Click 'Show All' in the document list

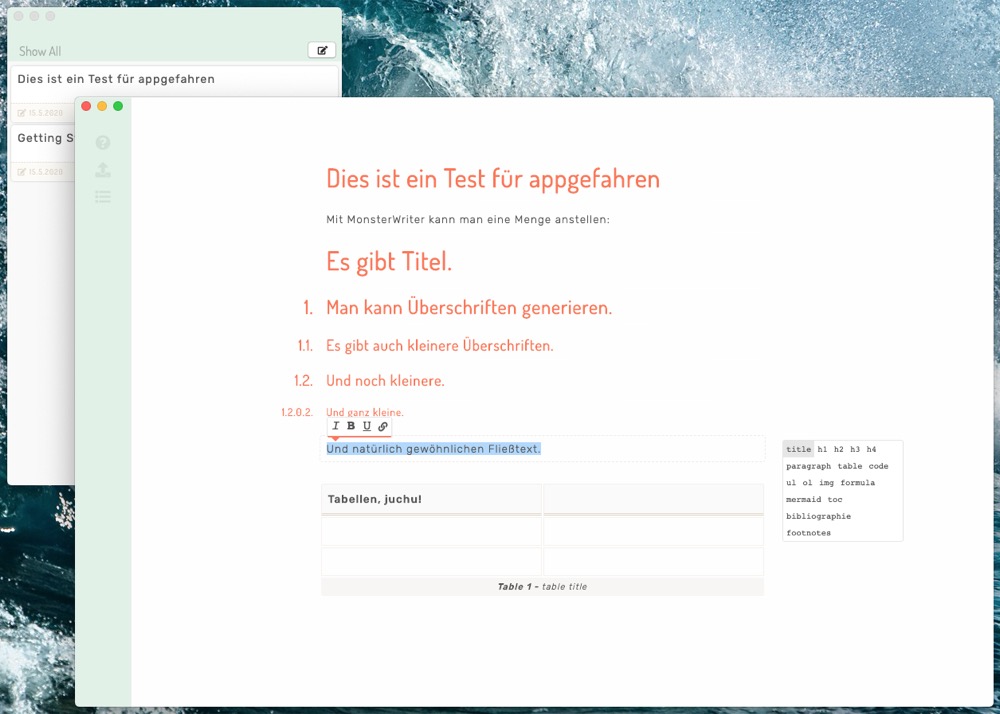(40, 51)
